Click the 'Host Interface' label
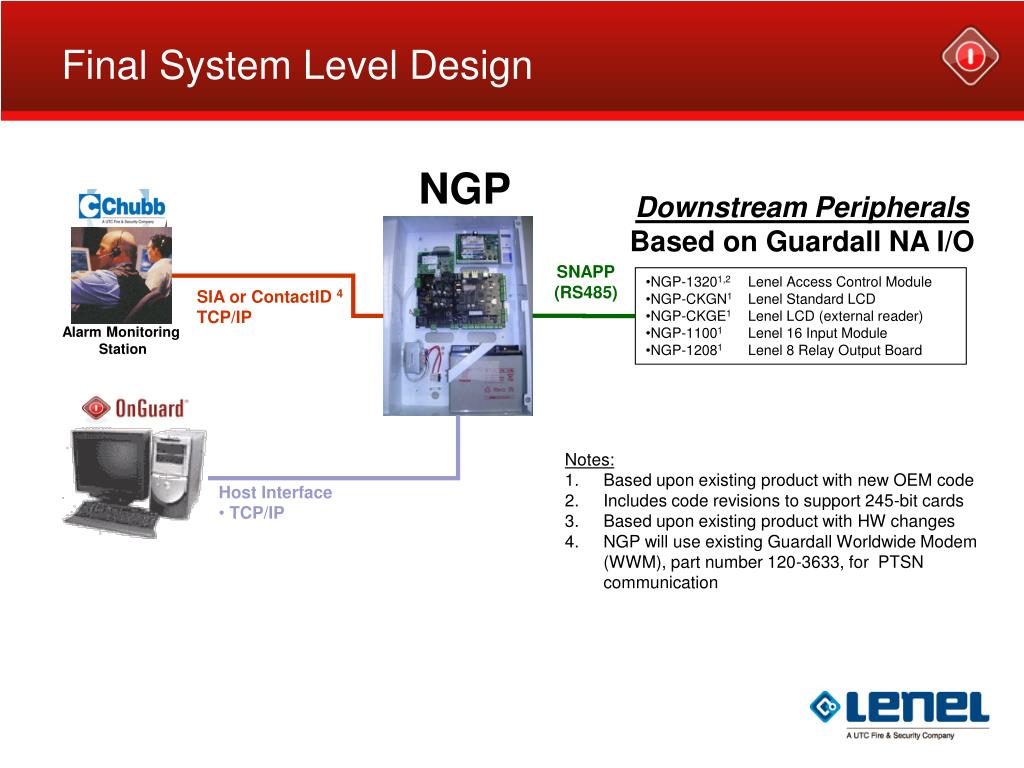Image resolution: width=1024 pixels, height=768 pixels. 275,492
